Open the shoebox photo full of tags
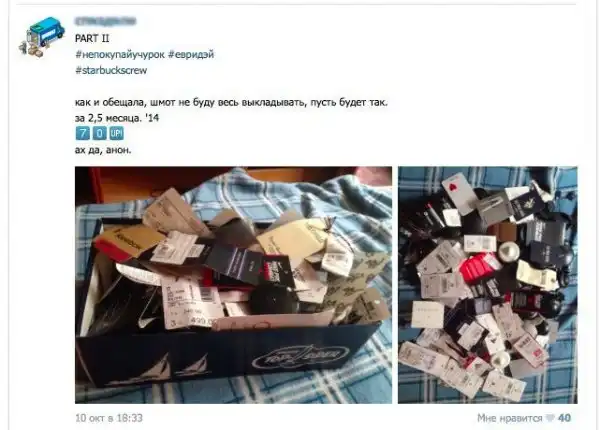600x430 pixels. 233,285
